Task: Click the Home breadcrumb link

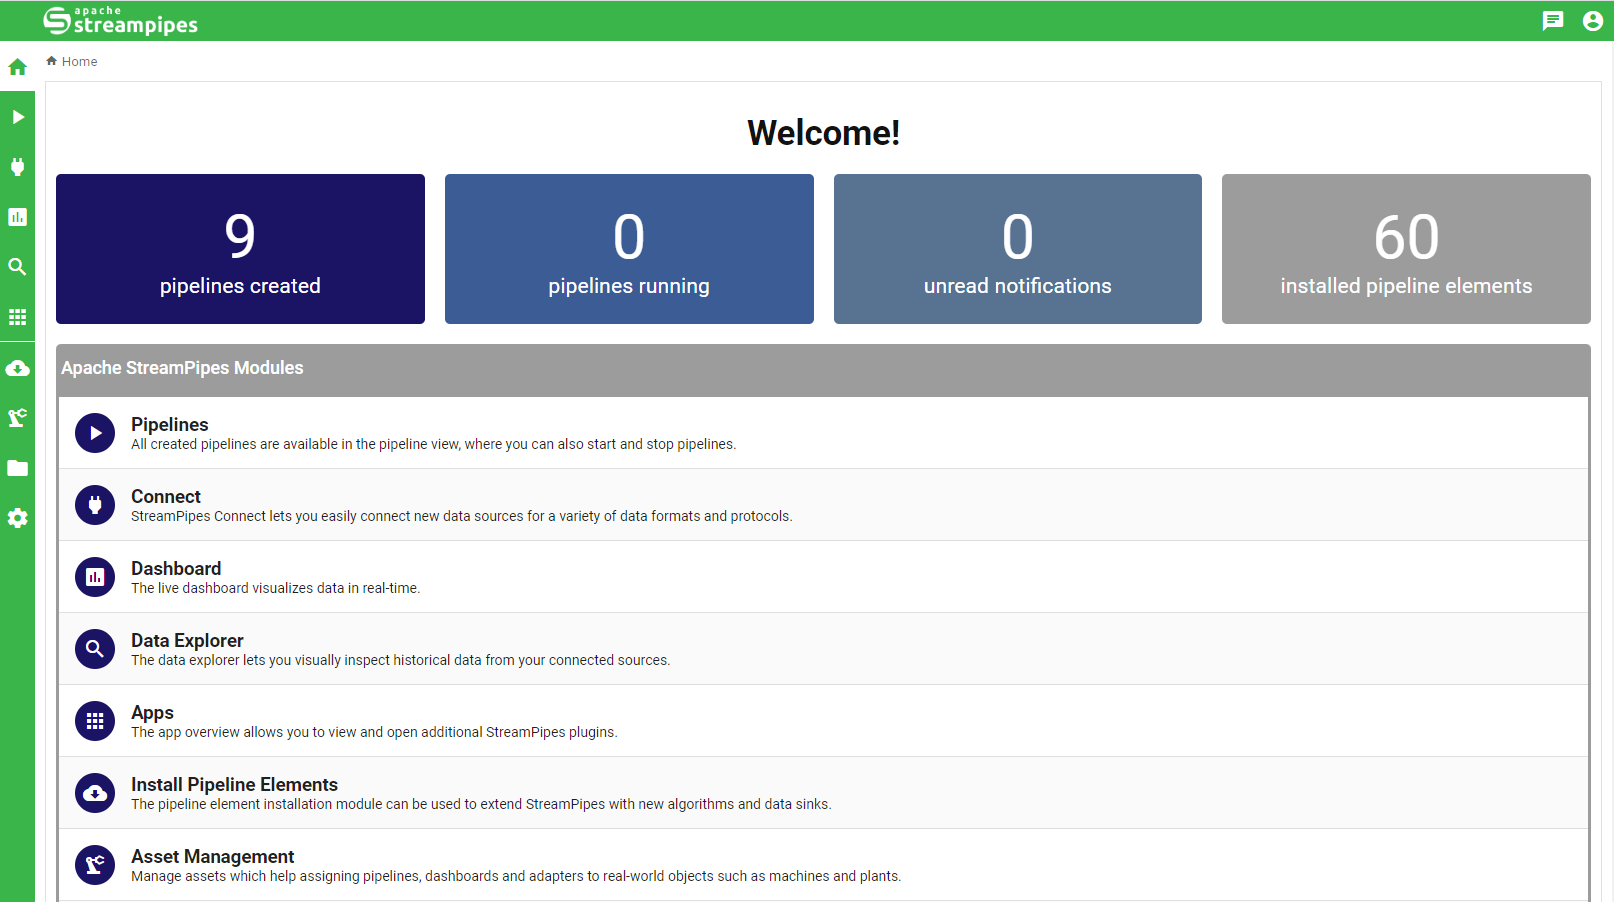Action: coord(79,62)
